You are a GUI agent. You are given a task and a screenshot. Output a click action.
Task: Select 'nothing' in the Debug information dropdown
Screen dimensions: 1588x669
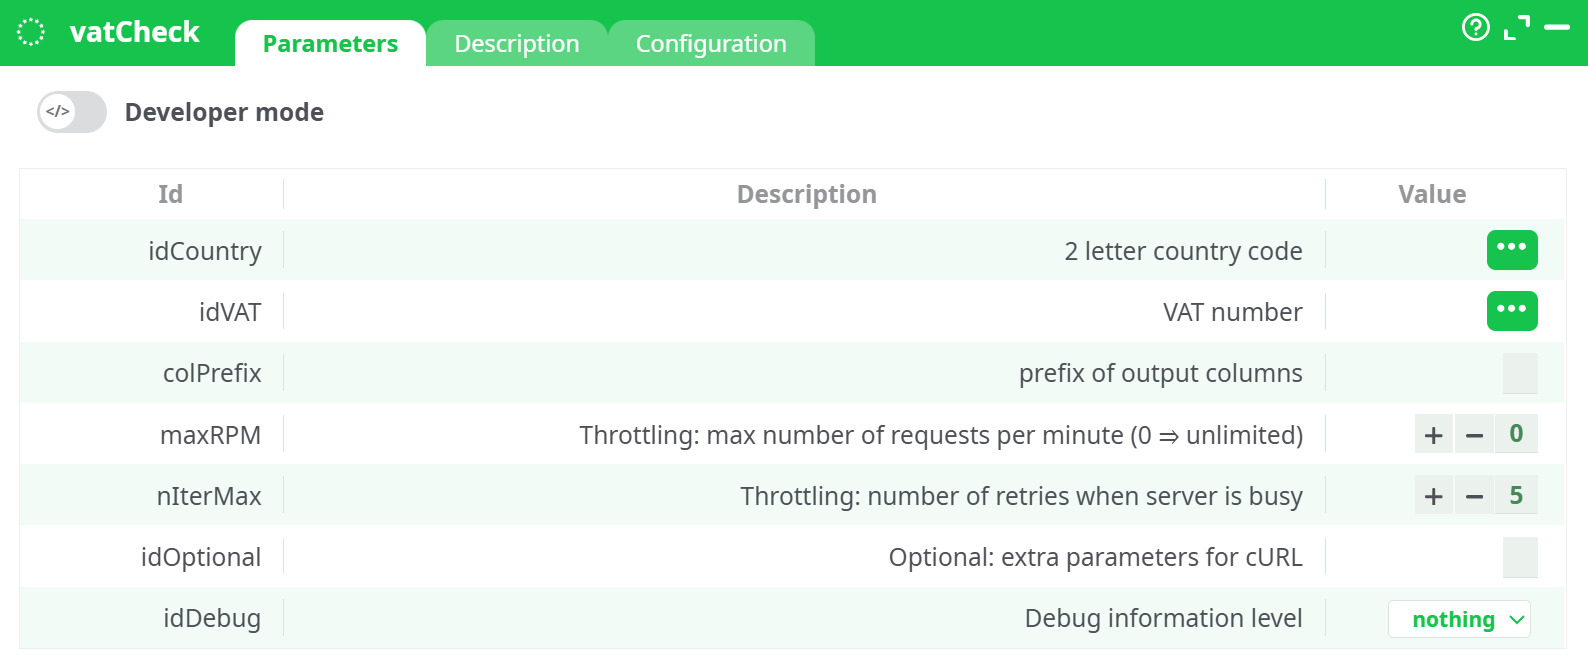1451,618
